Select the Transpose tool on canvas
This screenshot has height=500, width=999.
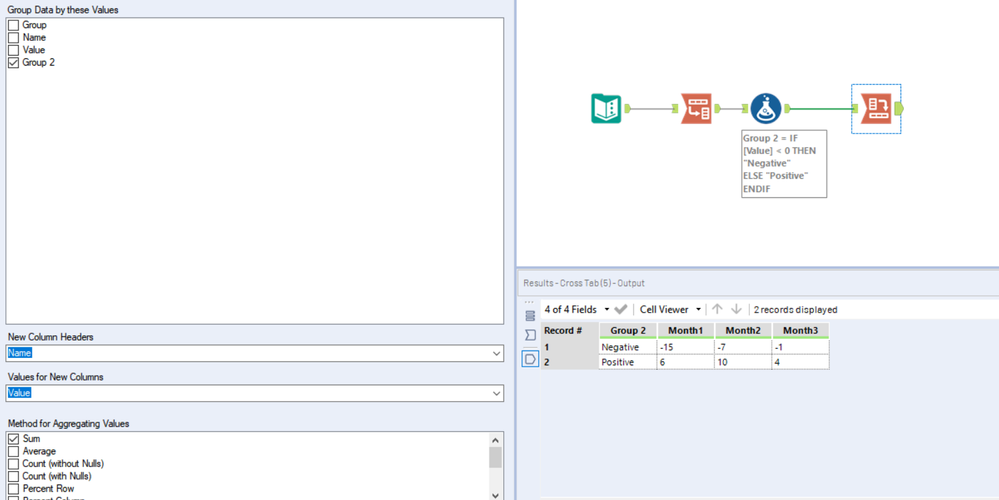tap(696, 108)
